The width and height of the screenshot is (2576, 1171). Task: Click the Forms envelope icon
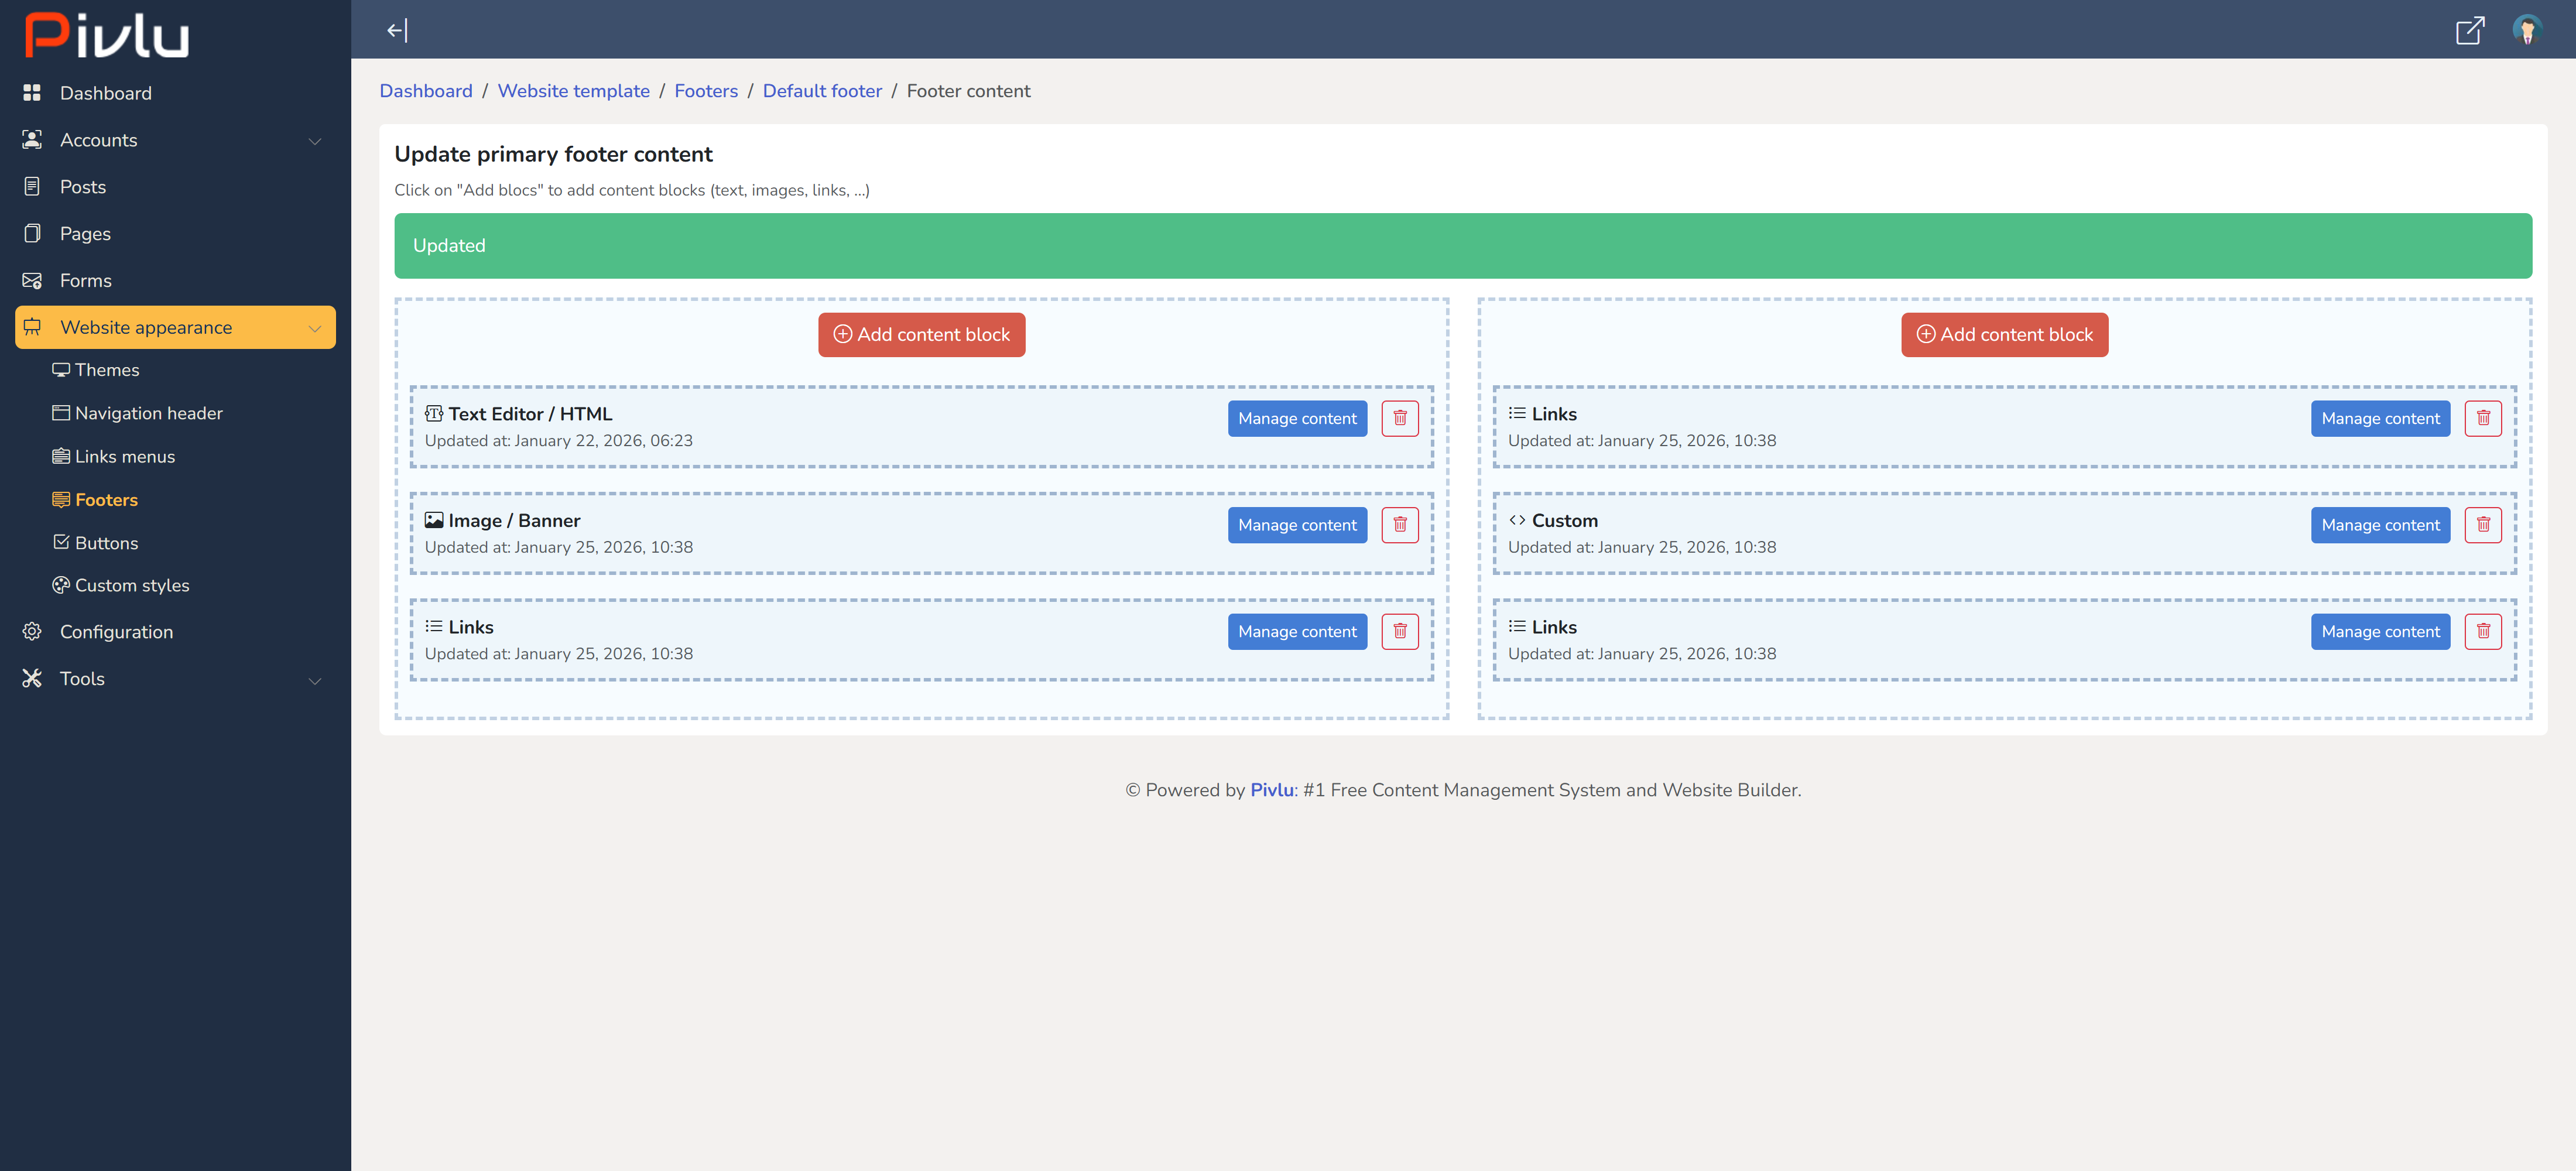click(x=32, y=280)
